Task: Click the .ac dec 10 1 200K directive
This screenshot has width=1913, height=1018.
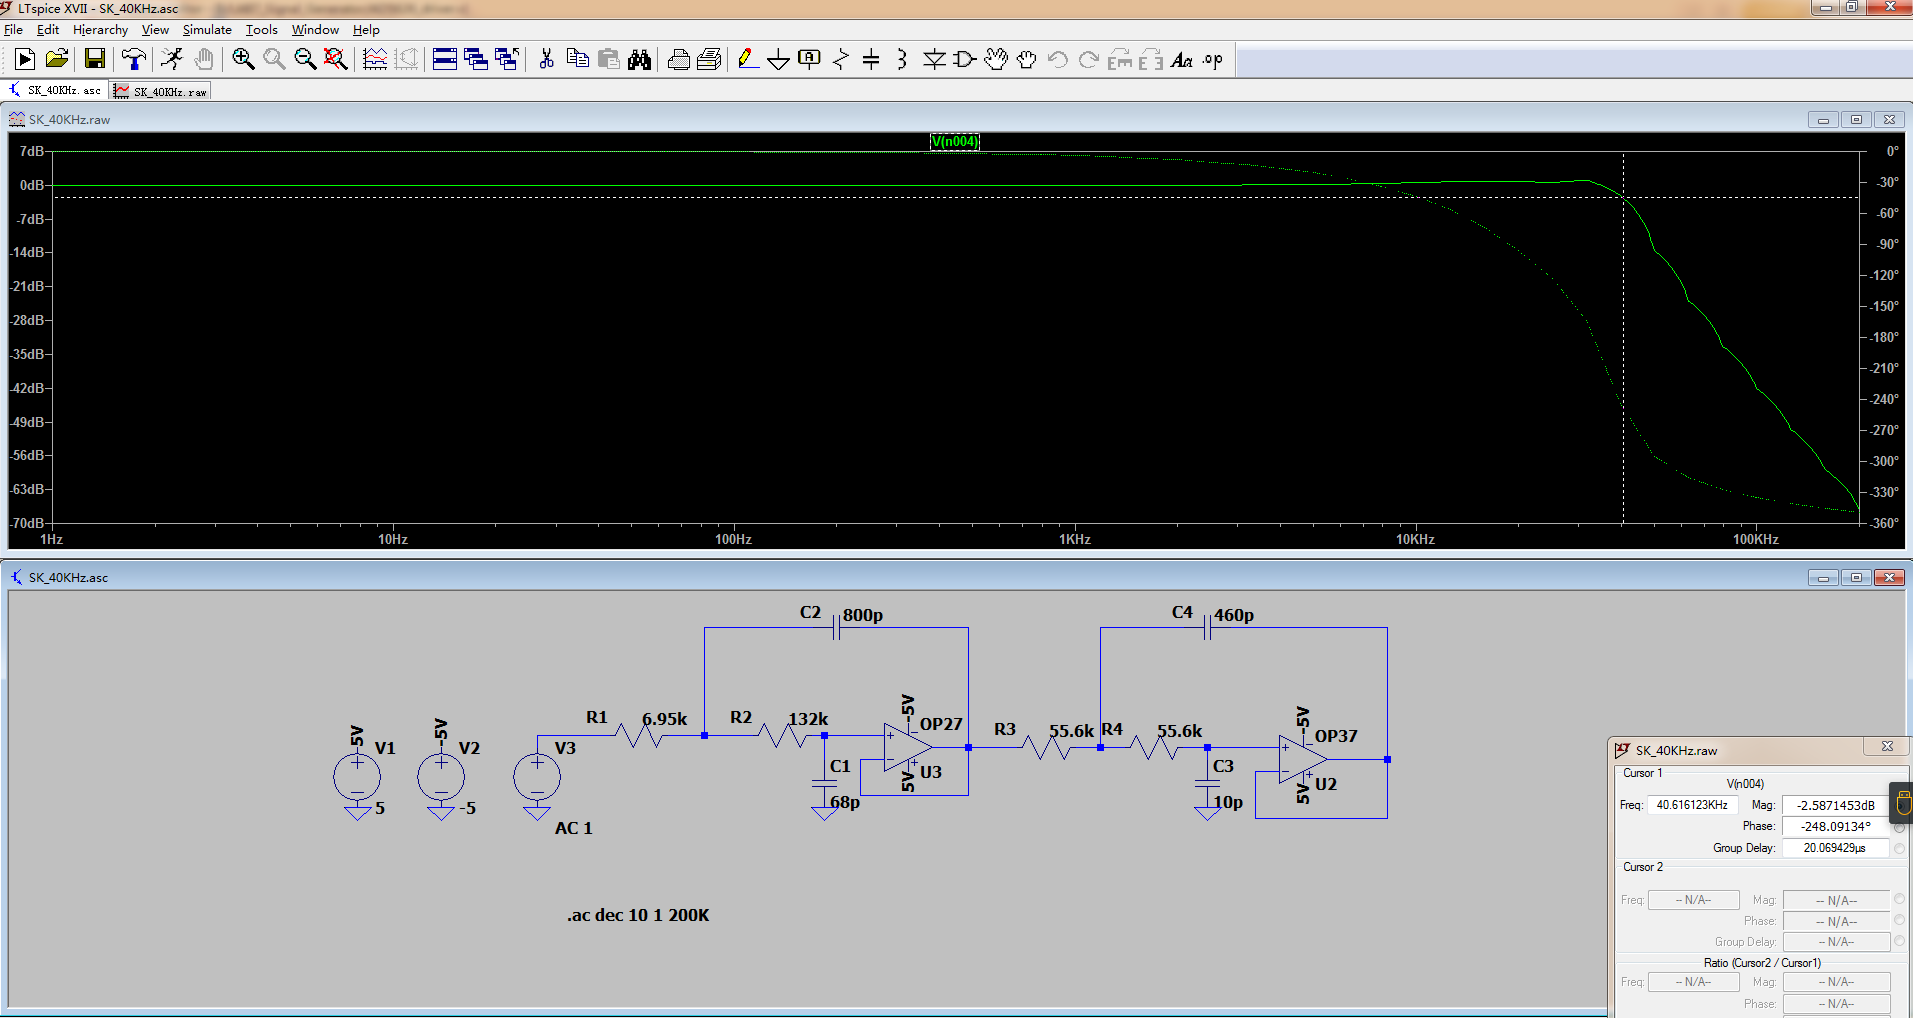Action: pyautogui.click(x=638, y=915)
